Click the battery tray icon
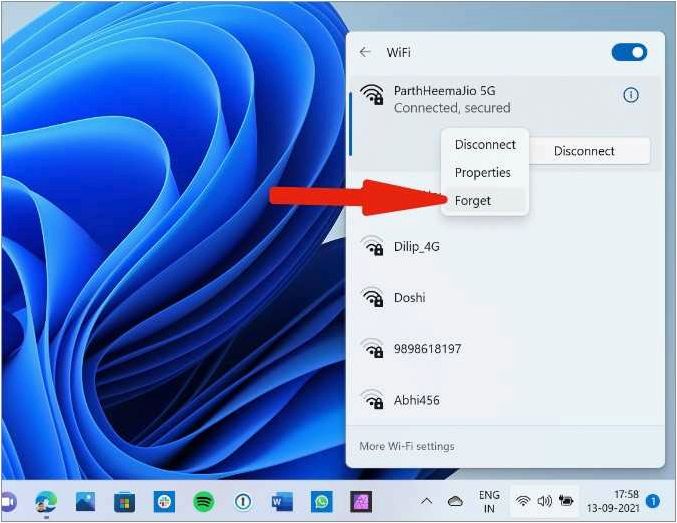 coord(566,501)
